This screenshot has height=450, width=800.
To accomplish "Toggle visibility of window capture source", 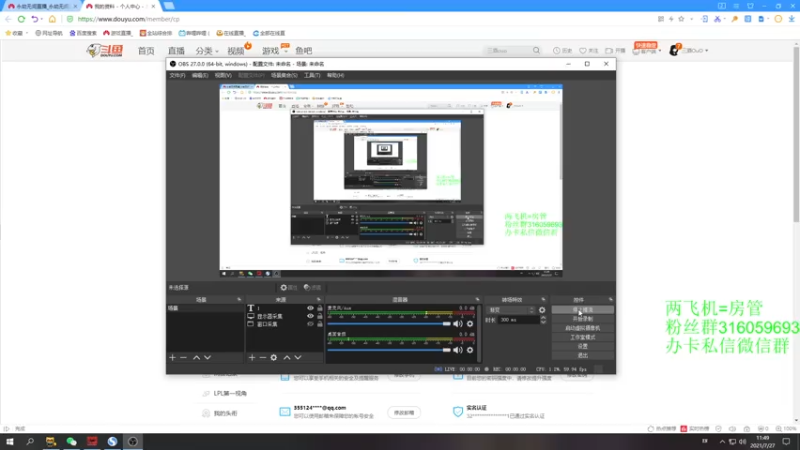I will [310, 324].
